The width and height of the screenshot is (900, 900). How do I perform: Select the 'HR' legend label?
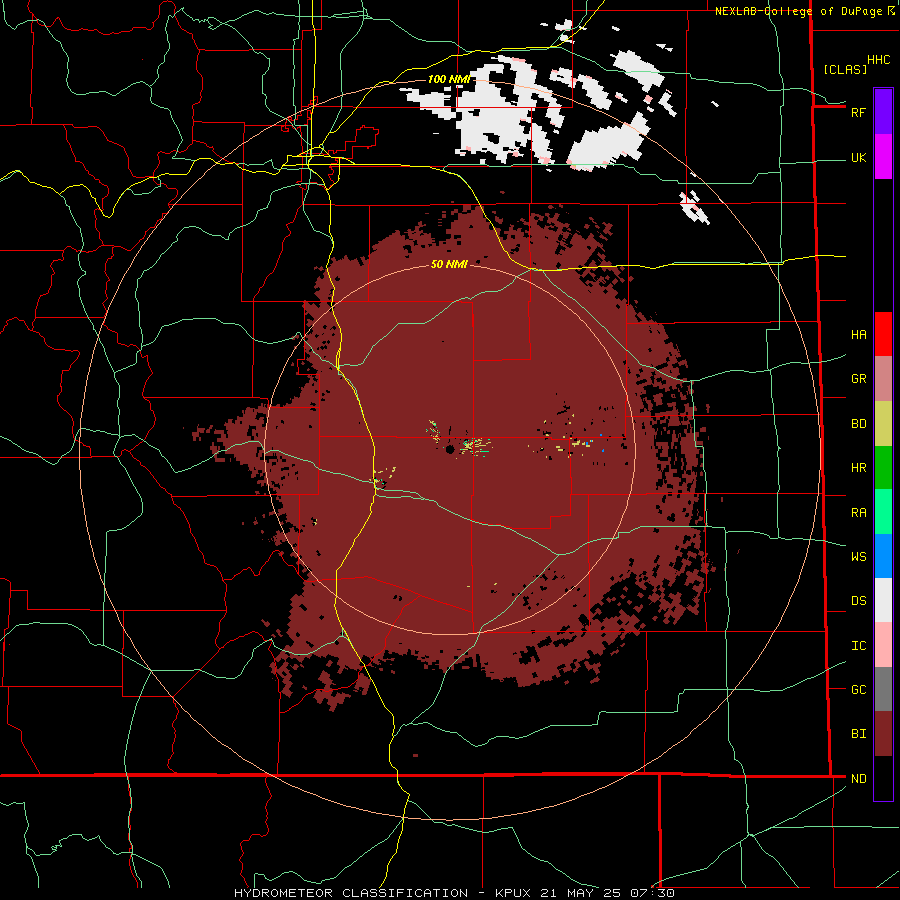coord(858,467)
